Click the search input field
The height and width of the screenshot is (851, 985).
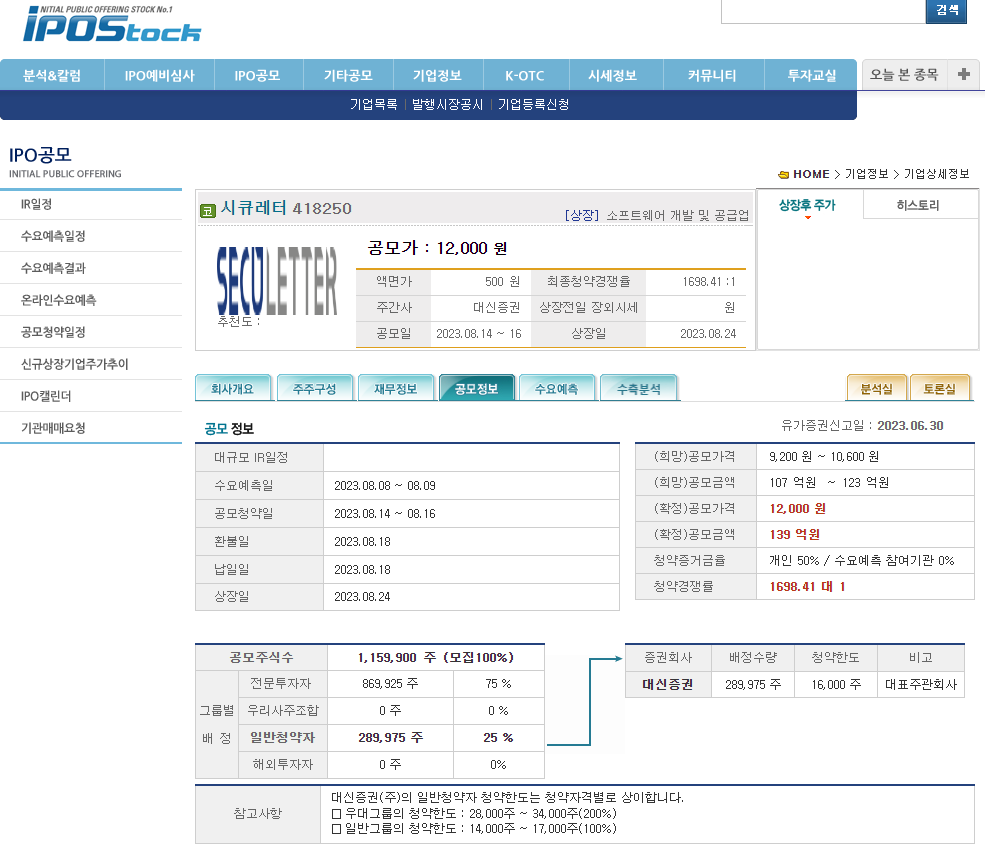click(x=823, y=11)
